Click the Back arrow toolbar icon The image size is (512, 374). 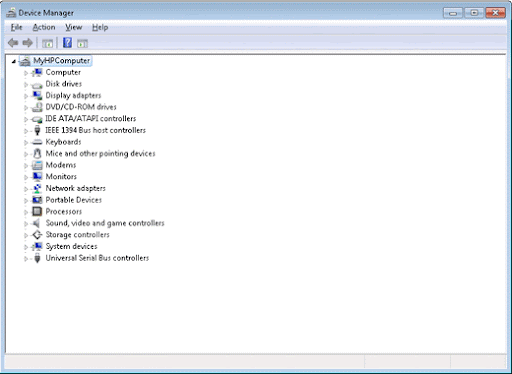[x=13, y=43]
